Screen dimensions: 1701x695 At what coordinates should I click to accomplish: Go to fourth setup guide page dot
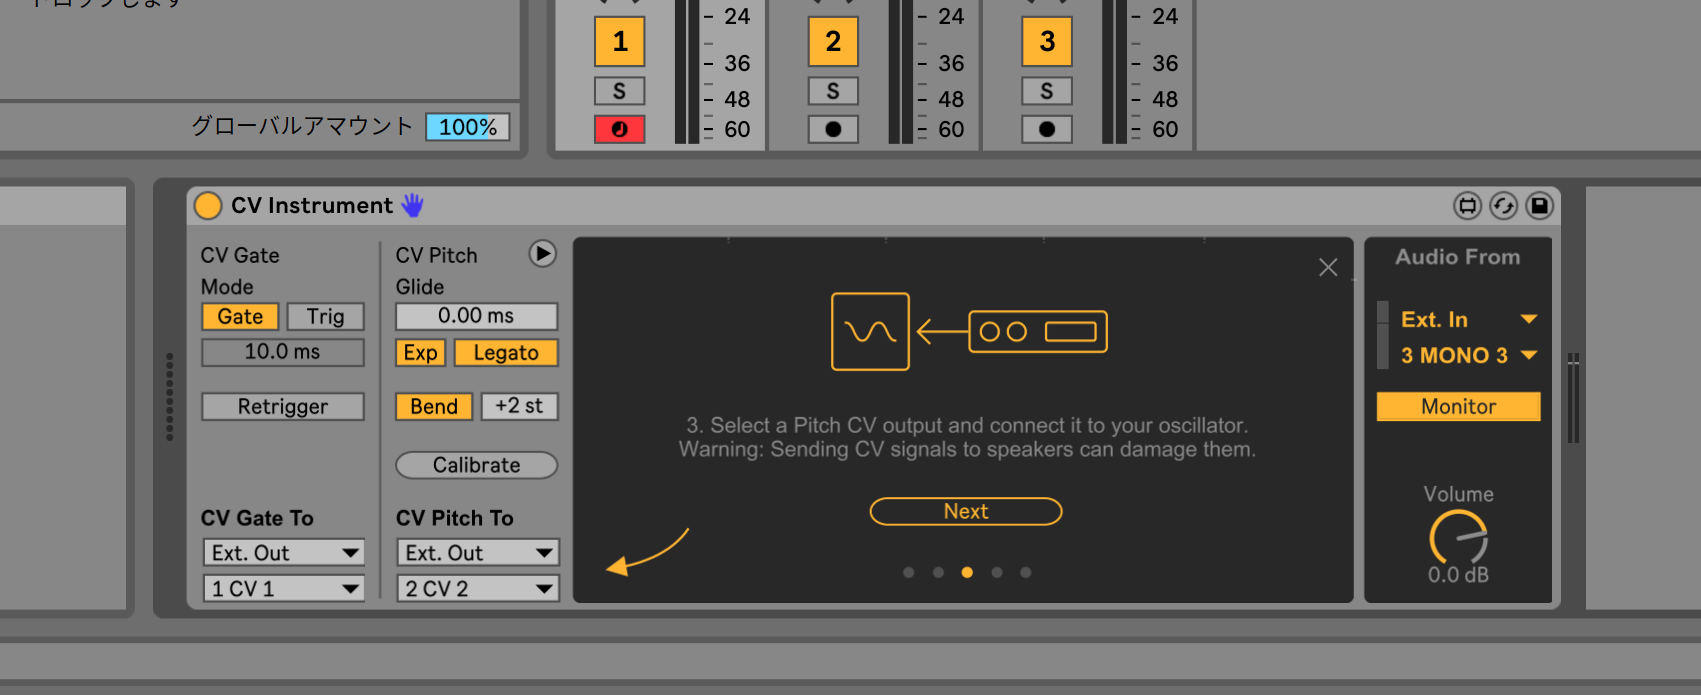click(996, 572)
